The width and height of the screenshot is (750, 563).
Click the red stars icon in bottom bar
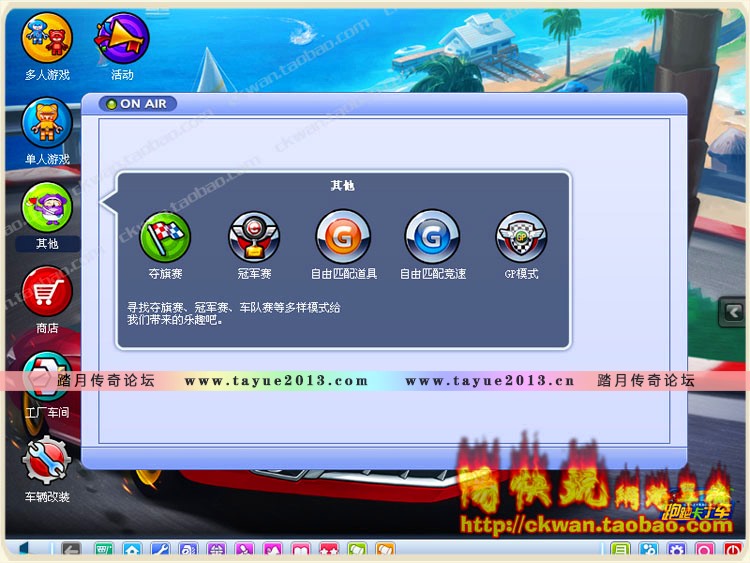[329, 550]
